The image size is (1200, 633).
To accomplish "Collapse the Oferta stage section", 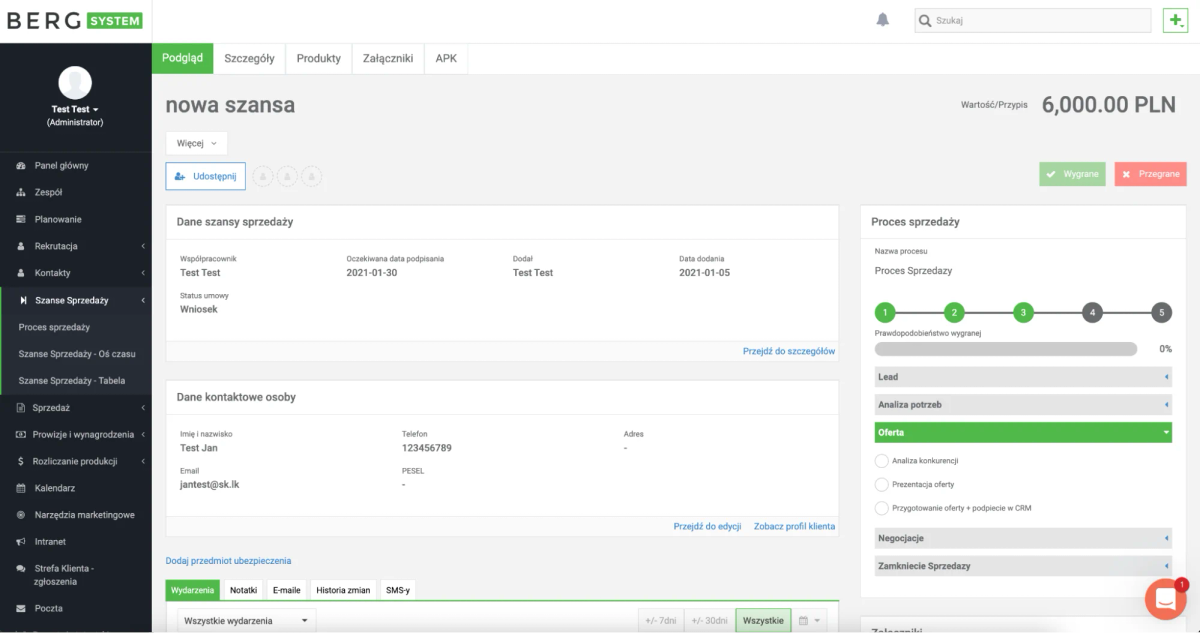I will pos(1023,433).
